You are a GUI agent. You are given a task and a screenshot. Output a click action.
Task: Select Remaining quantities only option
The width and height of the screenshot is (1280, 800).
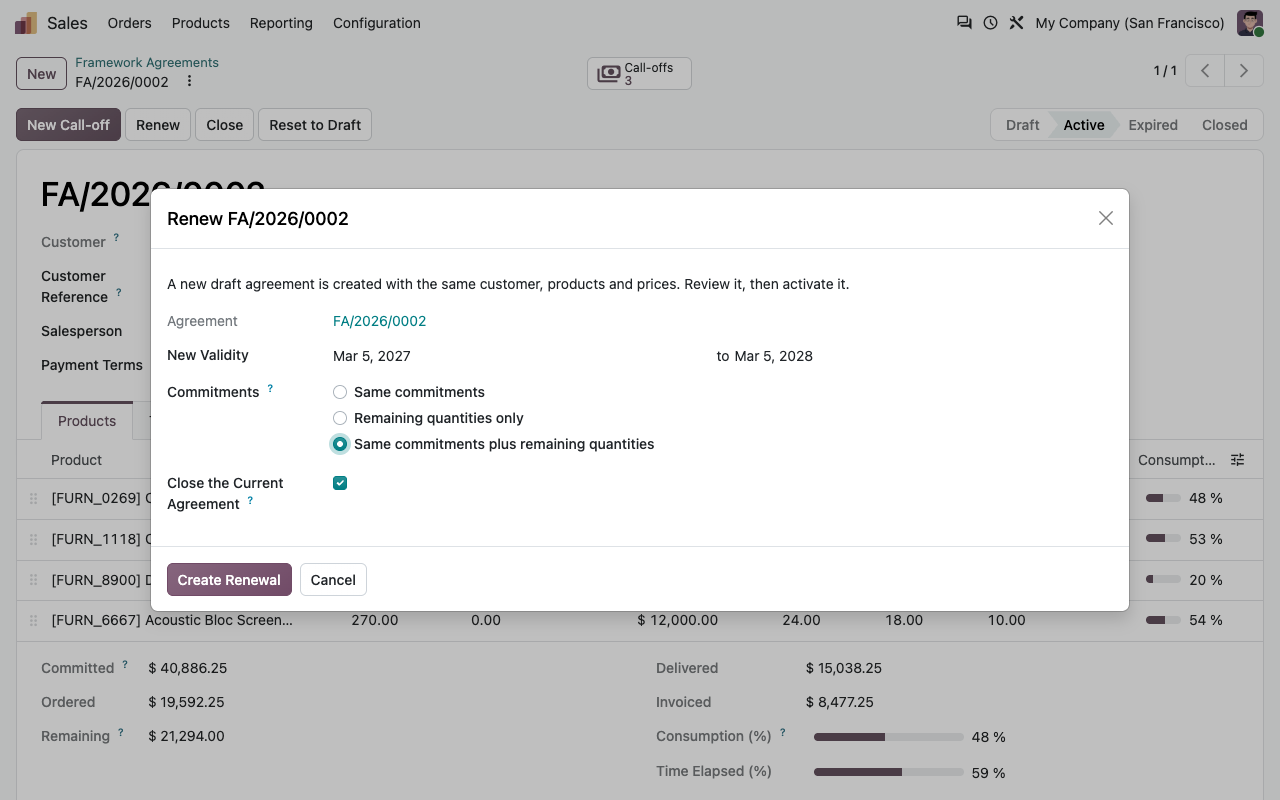[x=340, y=418]
